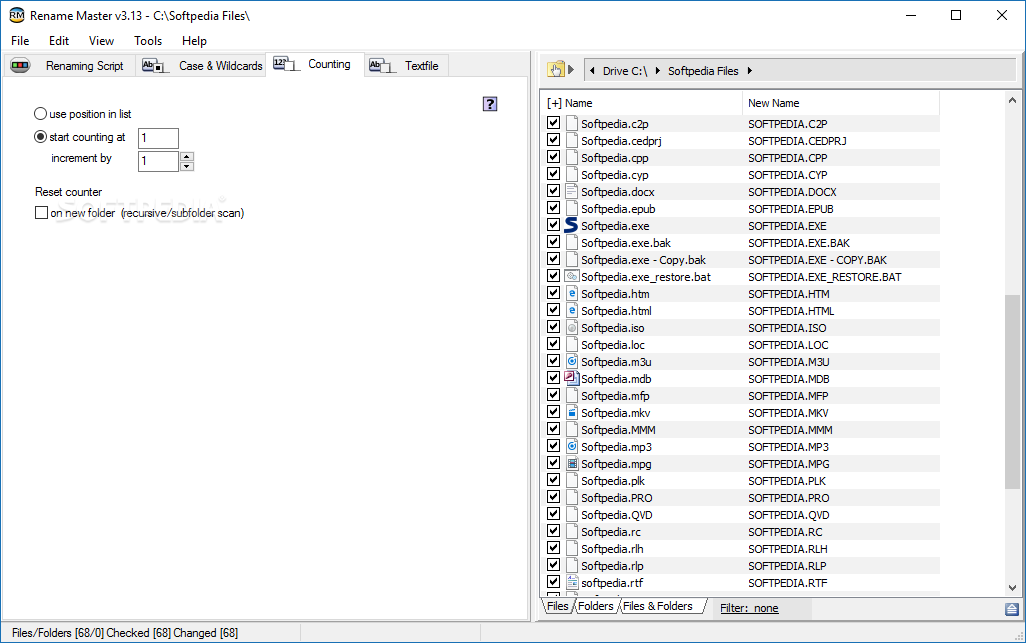1026x643 pixels.
Task: Uncheck the Softpedia.cyp file checkbox
Action: click(554, 174)
